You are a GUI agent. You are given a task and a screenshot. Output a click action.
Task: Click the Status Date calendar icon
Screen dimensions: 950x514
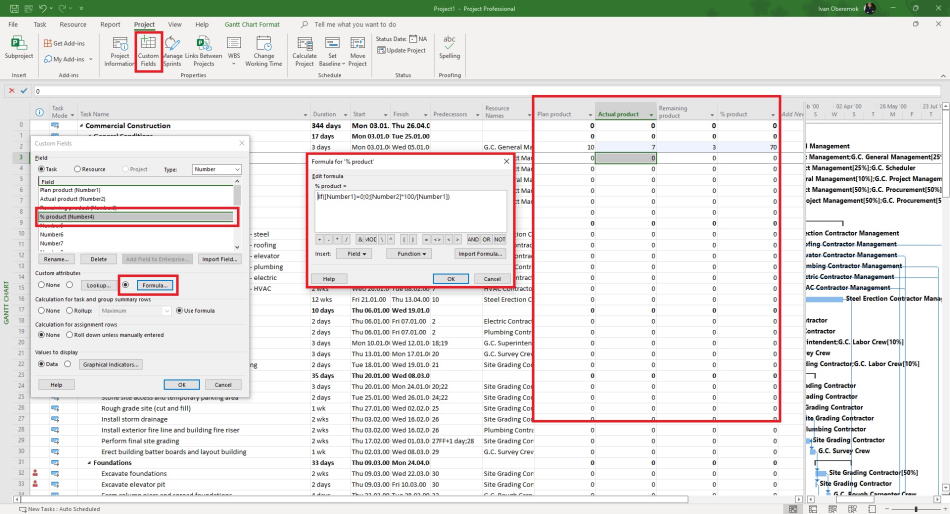(x=413, y=39)
